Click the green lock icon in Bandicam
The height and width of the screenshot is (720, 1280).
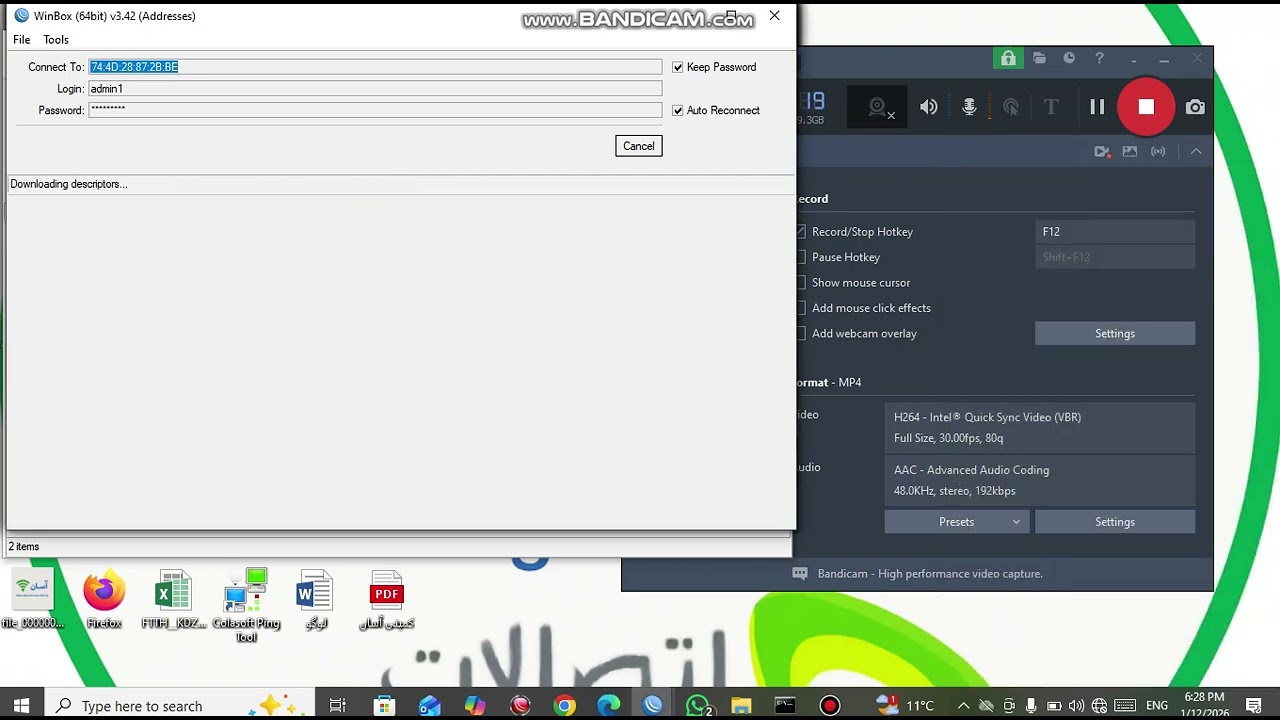click(x=1008, y=59)
